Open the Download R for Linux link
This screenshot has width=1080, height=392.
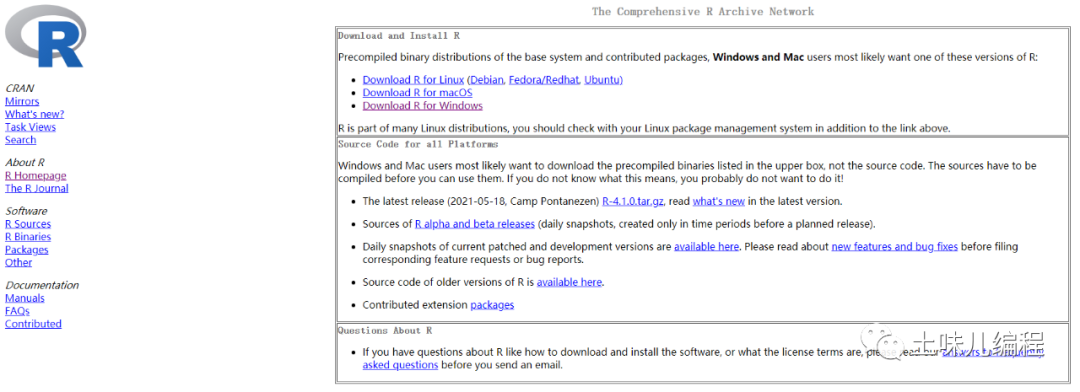click(413, 80)
